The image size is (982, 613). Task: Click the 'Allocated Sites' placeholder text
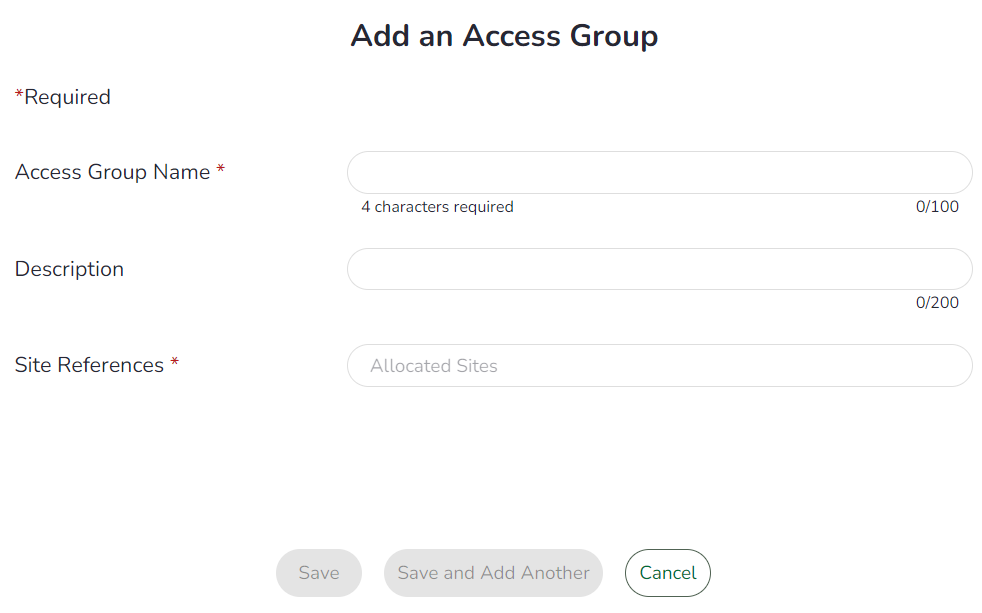tap(433, 366)
